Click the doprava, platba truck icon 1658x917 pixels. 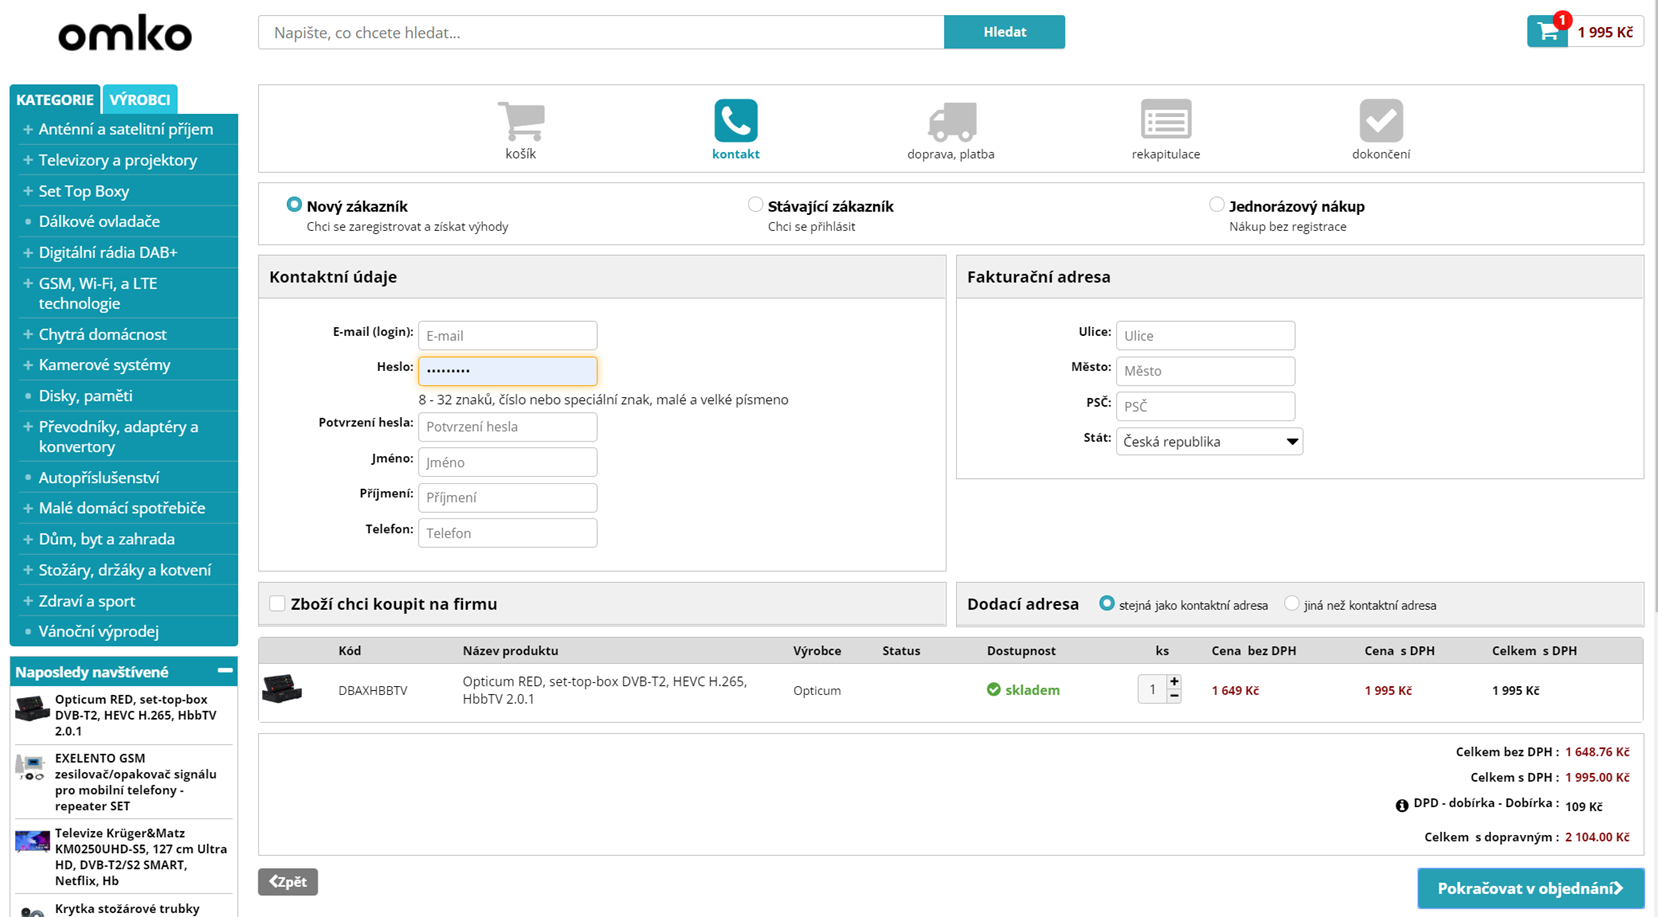point(951,121)
